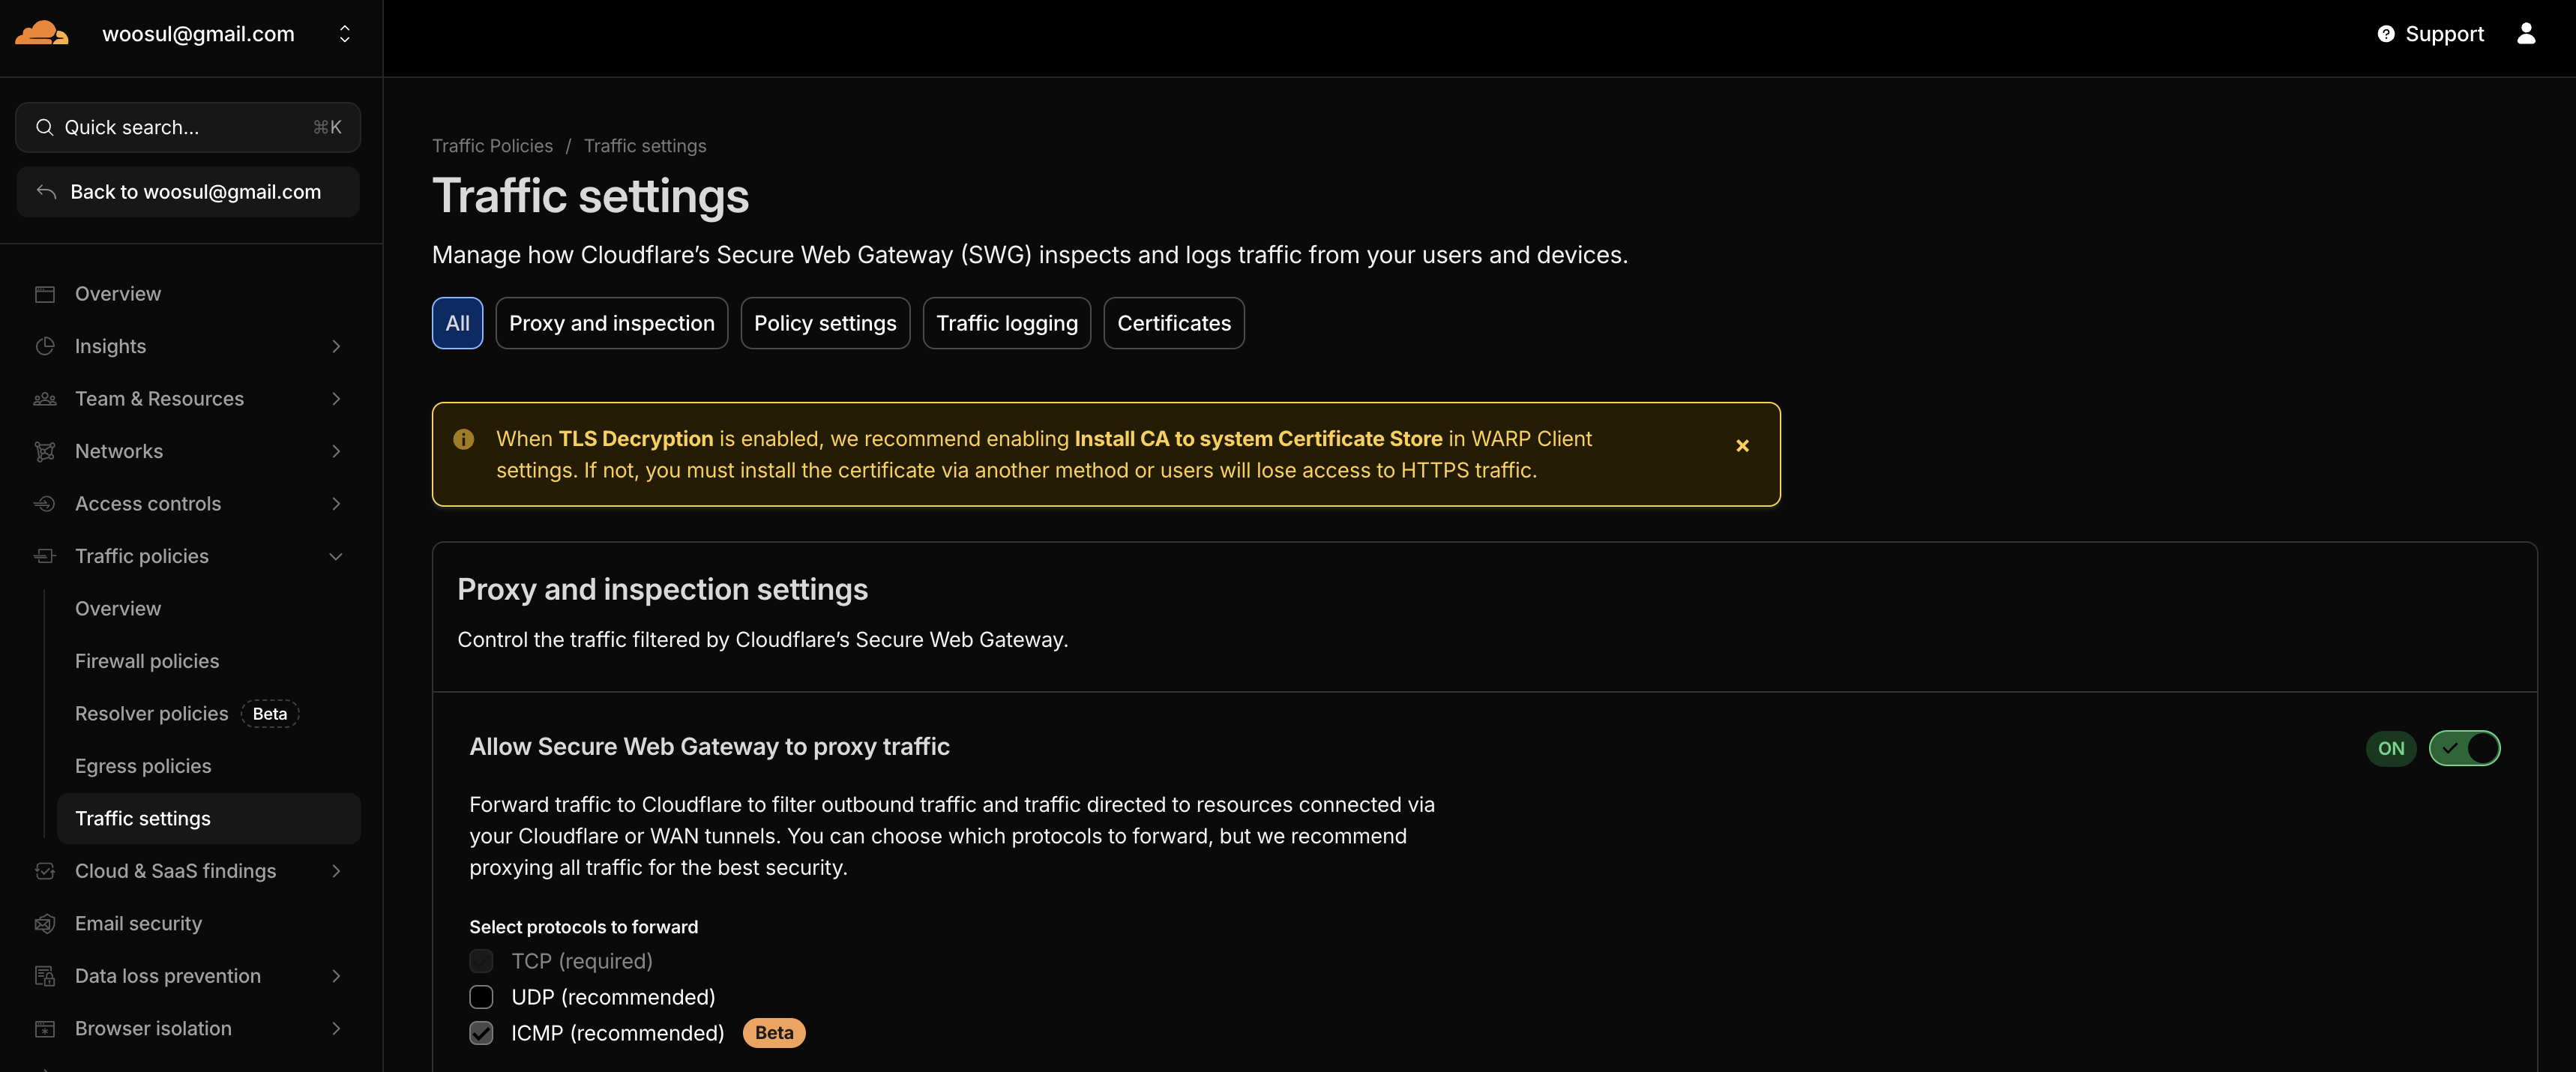Turn off Secure Web Gateway proxy toggle
This screenshot has width=2576, height=1072.
pos(2464,748)
